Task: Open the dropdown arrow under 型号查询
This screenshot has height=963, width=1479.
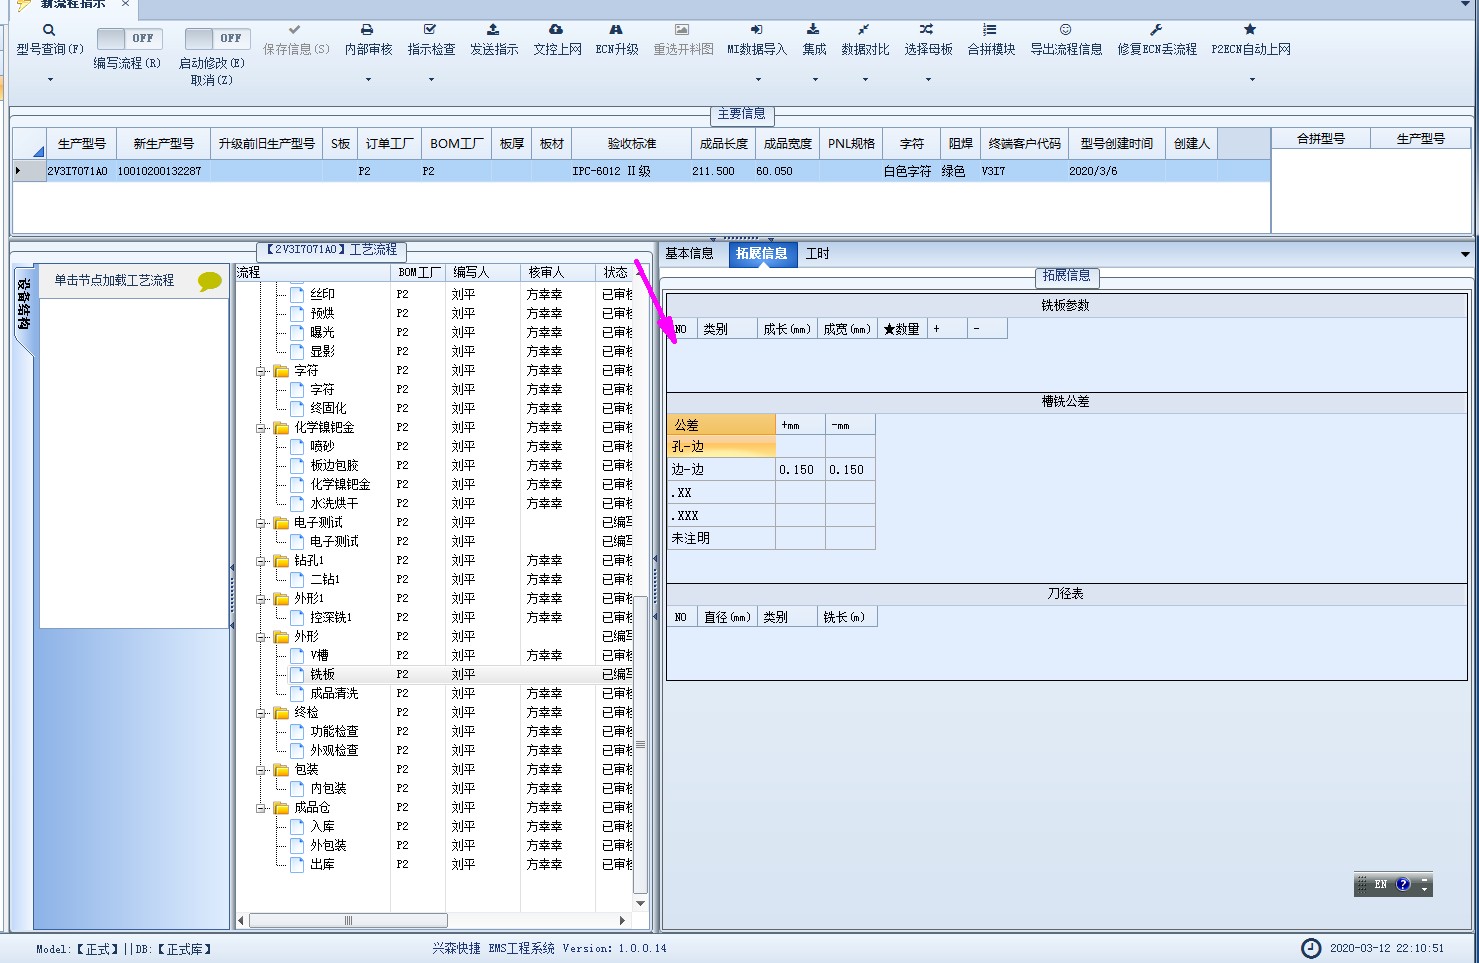Action: pos(50,80)
